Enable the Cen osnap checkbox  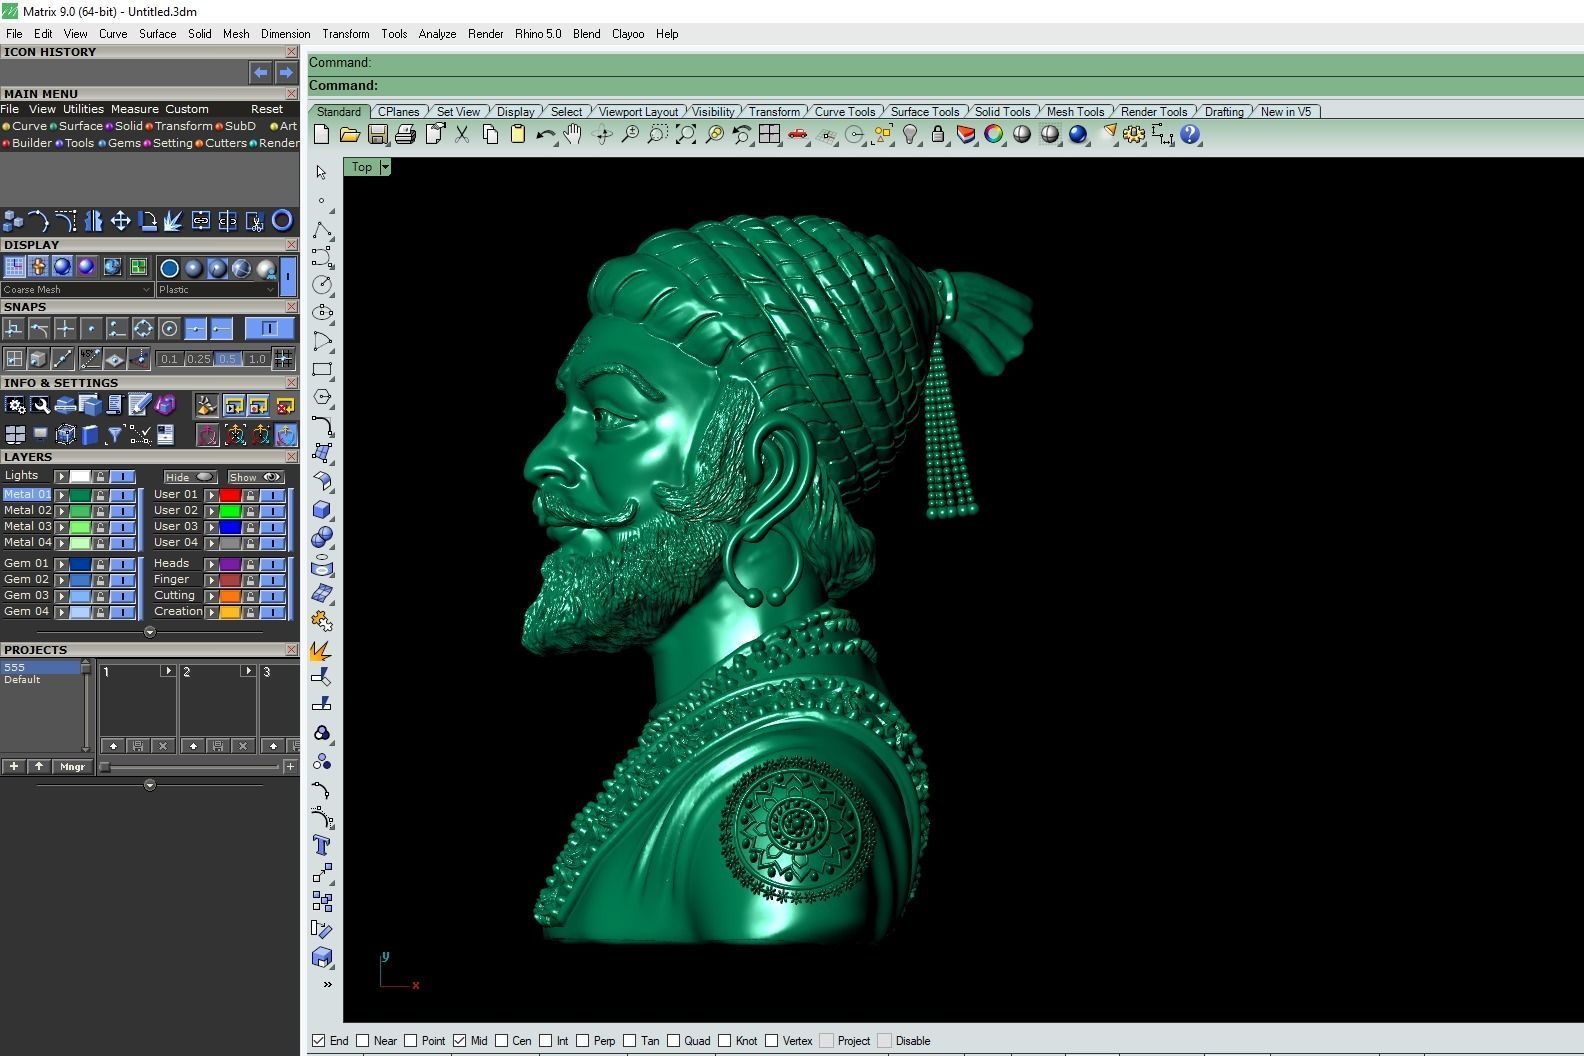click(501, 1041)
